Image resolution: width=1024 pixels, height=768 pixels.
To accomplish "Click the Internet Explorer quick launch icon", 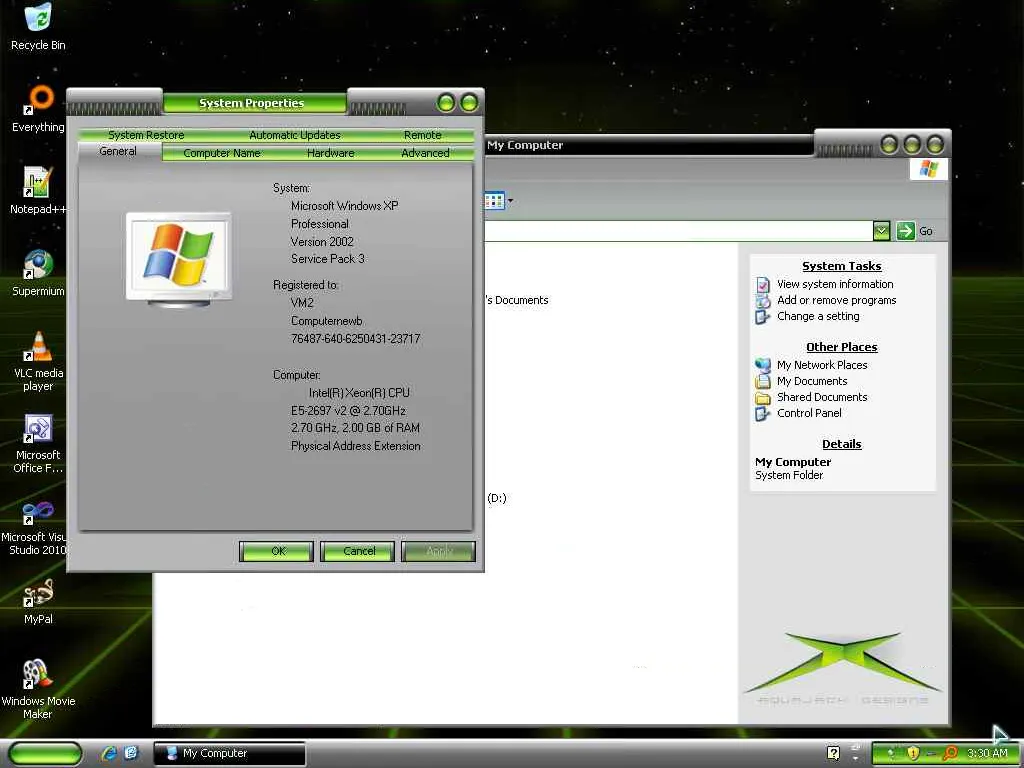I will click(x=108, y=753).
